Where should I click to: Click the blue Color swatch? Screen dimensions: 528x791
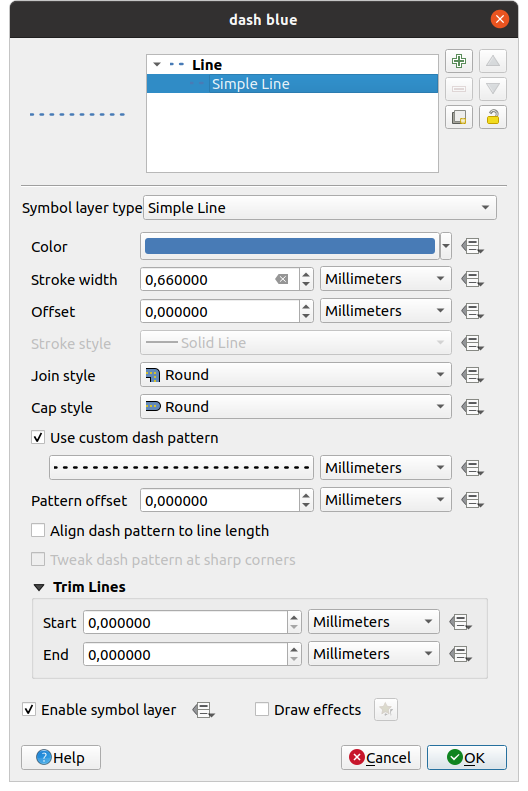[289, 246]
